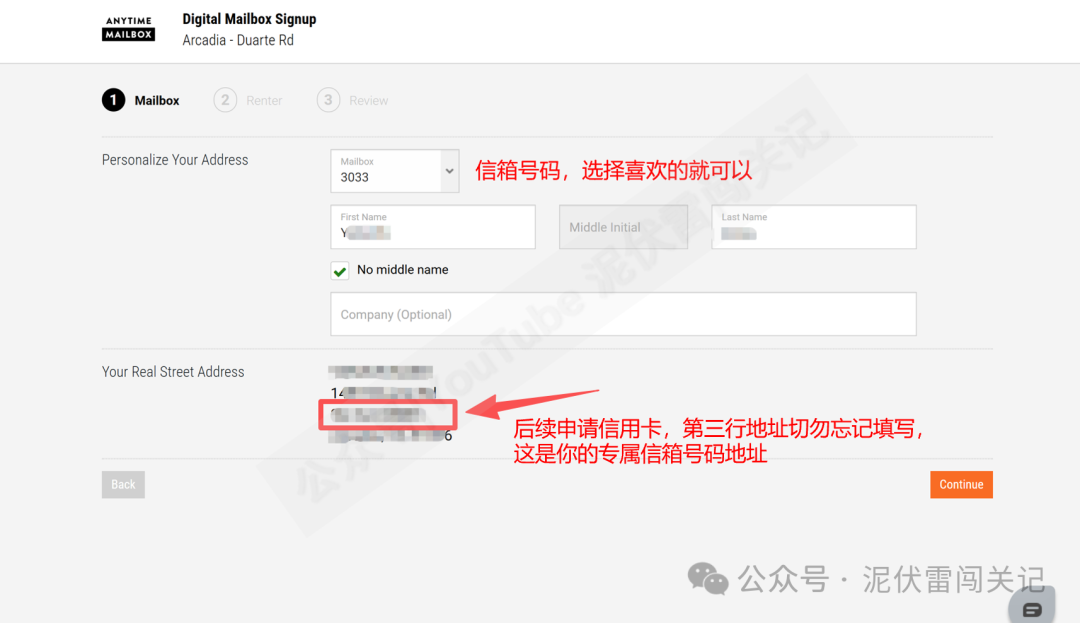Click the Anytime Mailbox logo
Screen dimensions: 1080x623
coord(128,29)
